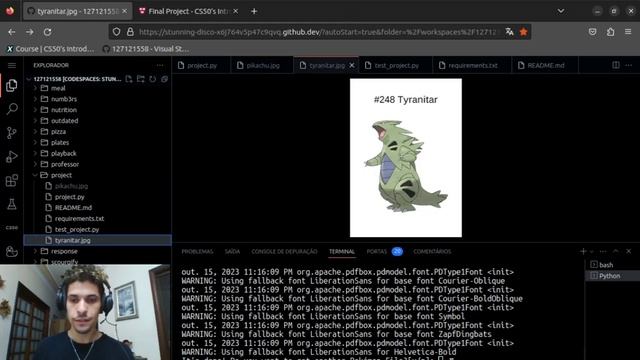
Task: Open the rubber duck debugger icon
Action: (x=12, y=251)
